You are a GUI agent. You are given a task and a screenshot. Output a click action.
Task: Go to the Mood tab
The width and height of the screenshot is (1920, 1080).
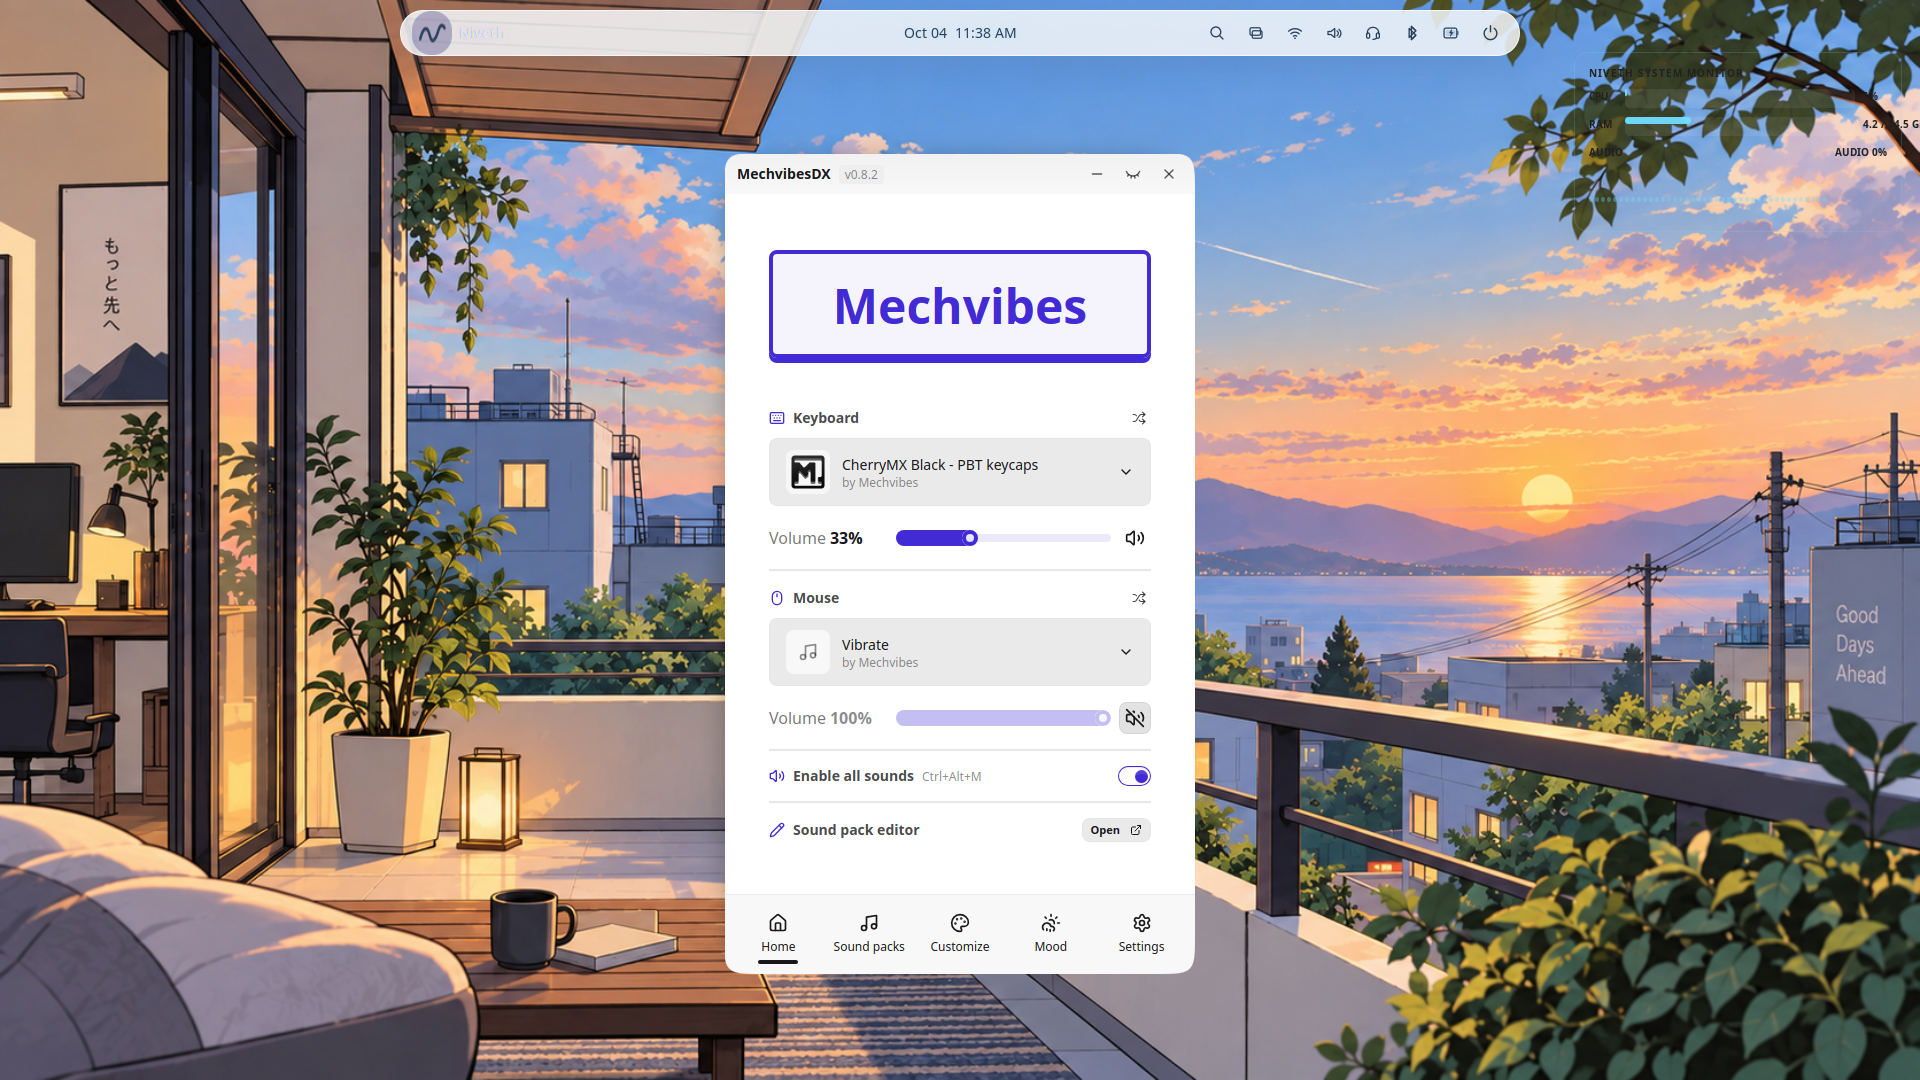tap(1050, 933)
